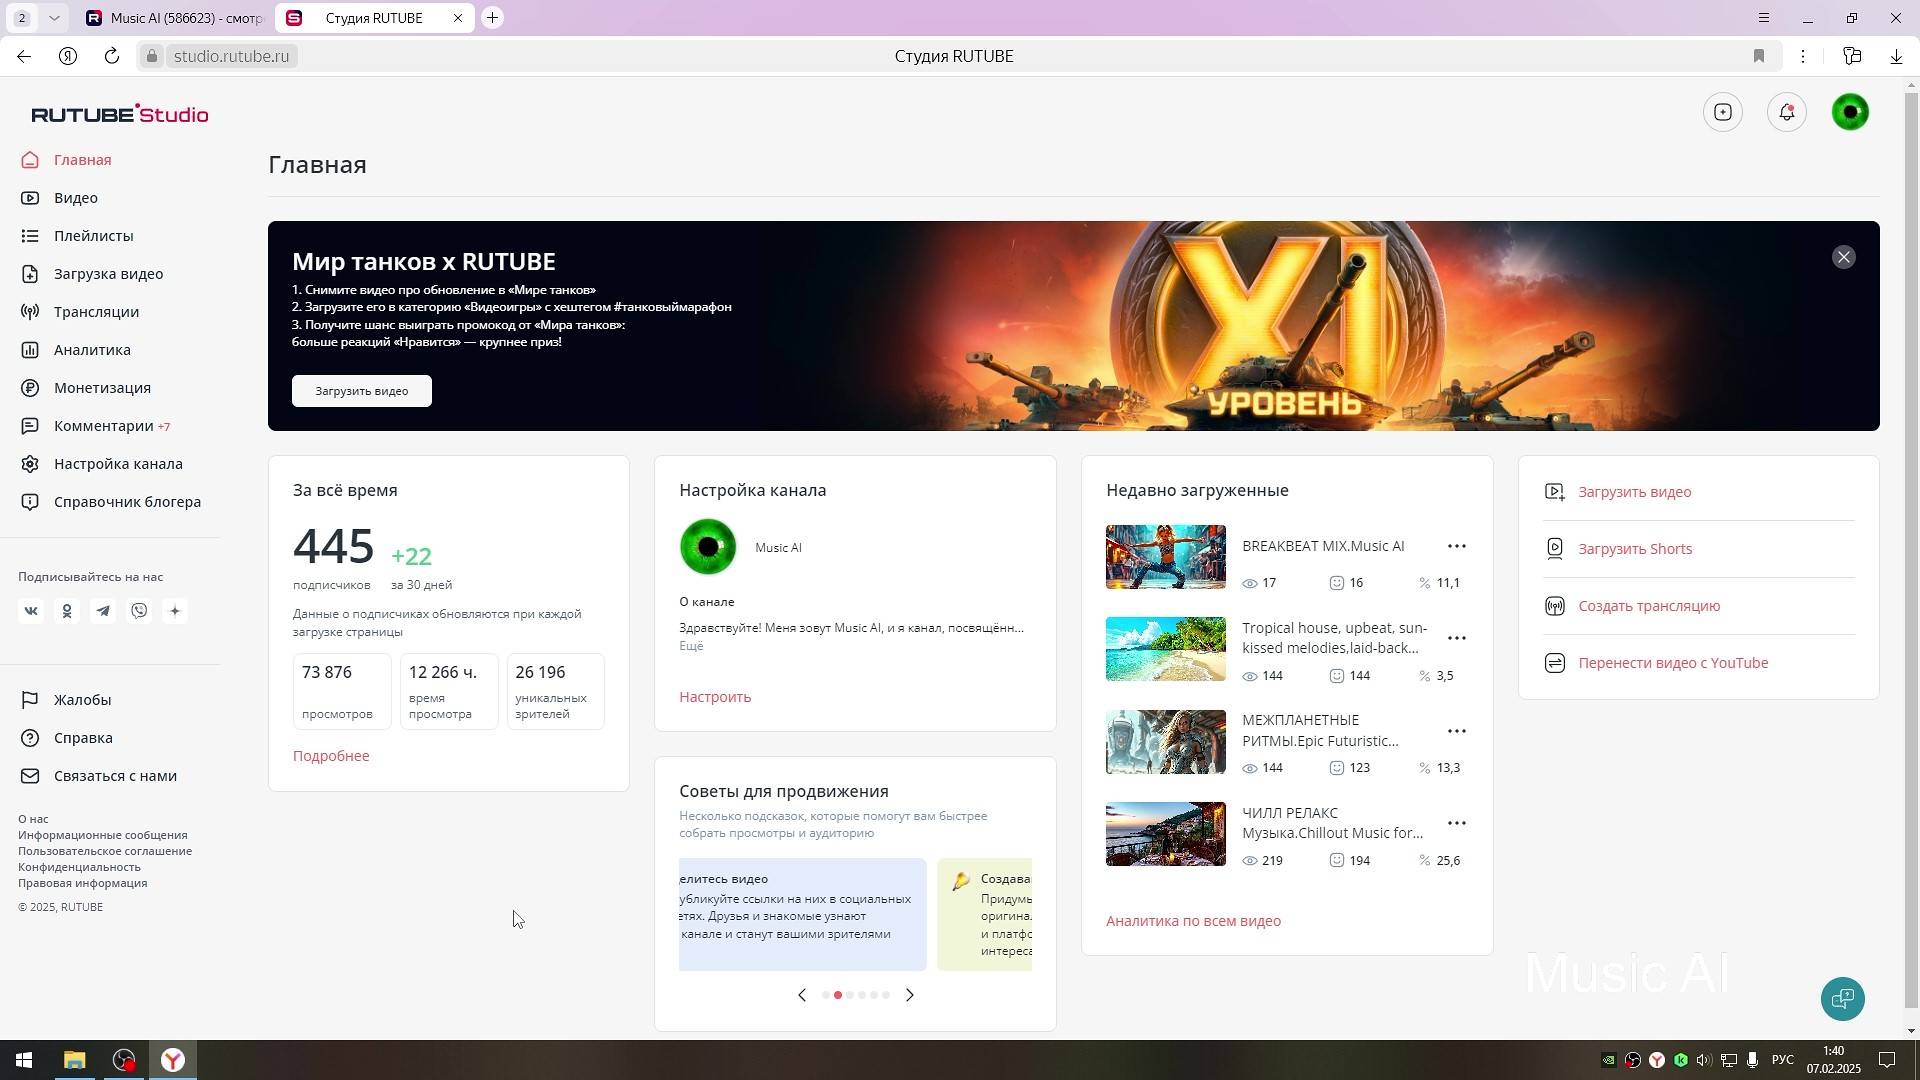Open user avatar menu in header
1920x1080 pixels.
pyautogui.click(x=1850, y=112)
